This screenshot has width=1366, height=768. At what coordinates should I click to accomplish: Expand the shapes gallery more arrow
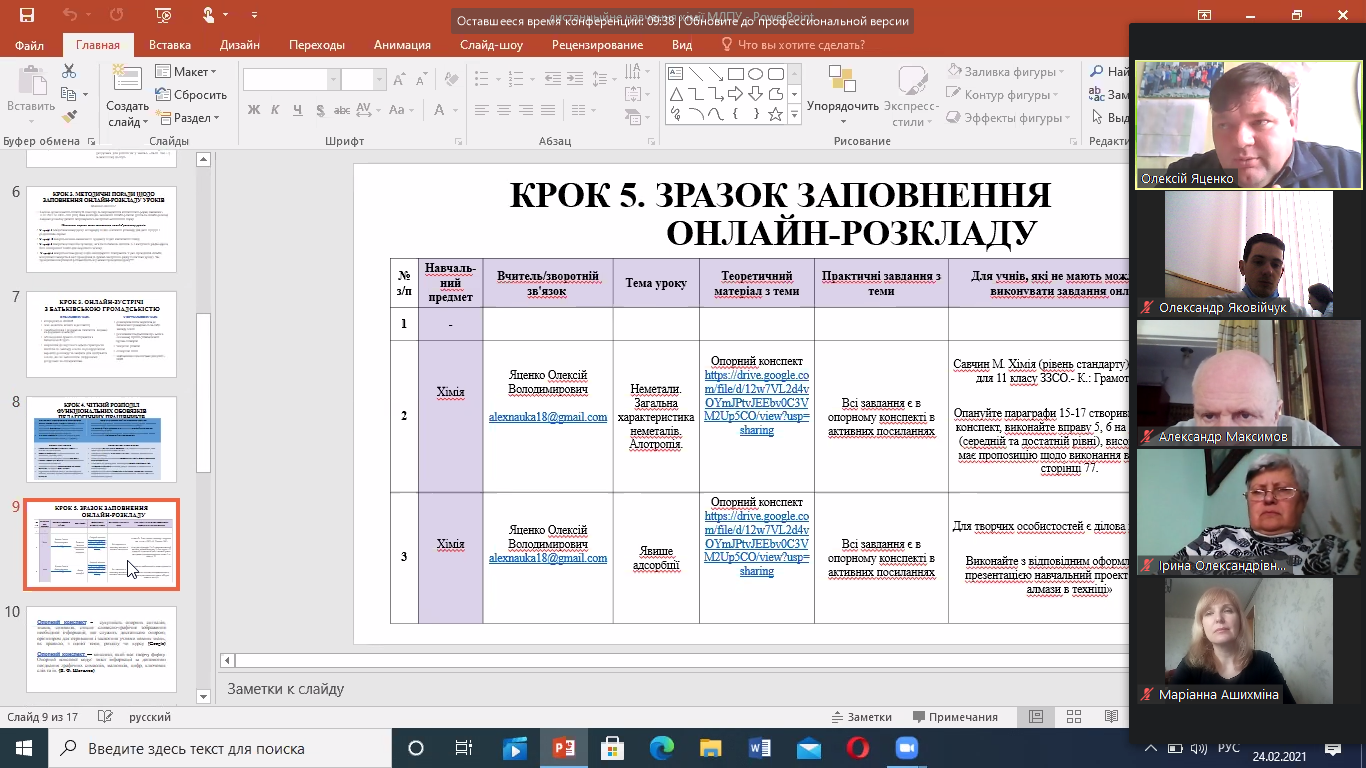[x=795, y=114]
